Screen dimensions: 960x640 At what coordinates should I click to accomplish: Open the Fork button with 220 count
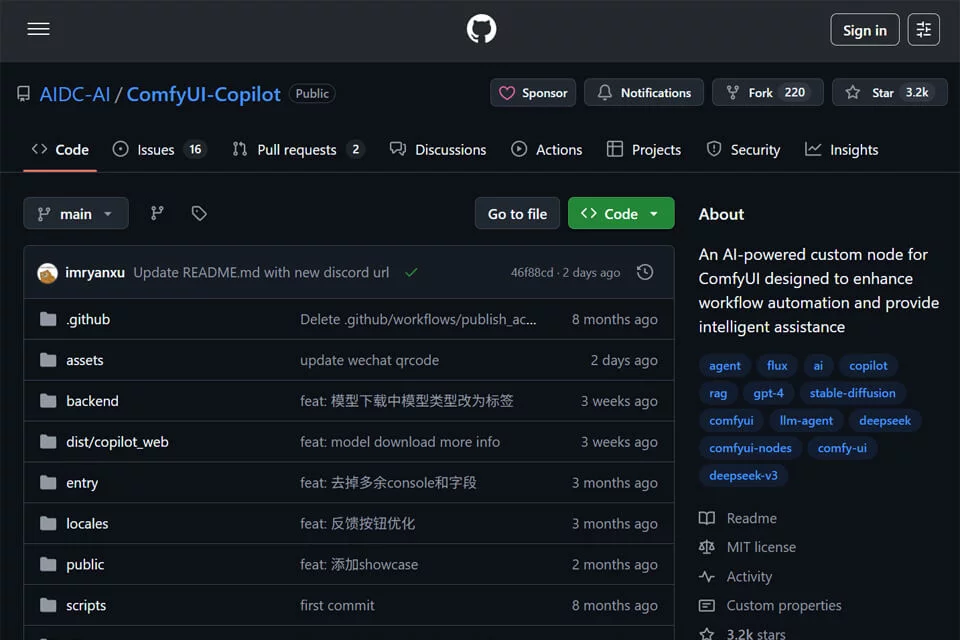tap(768, 92)
